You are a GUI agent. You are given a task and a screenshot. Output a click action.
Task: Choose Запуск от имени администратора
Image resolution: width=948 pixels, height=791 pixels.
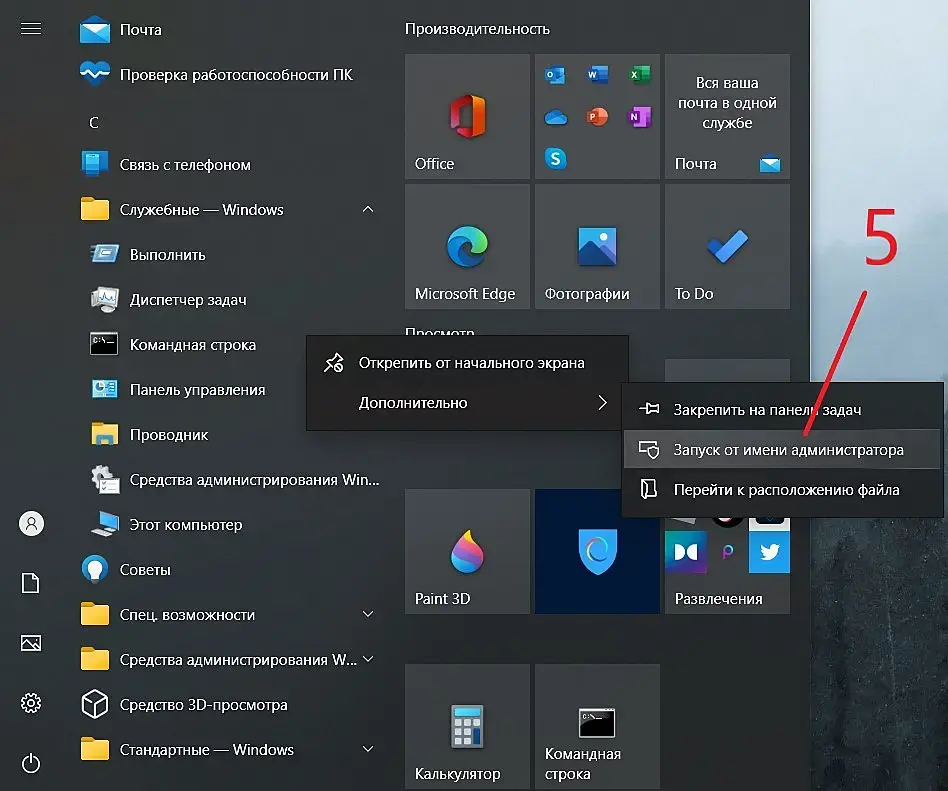783,449
